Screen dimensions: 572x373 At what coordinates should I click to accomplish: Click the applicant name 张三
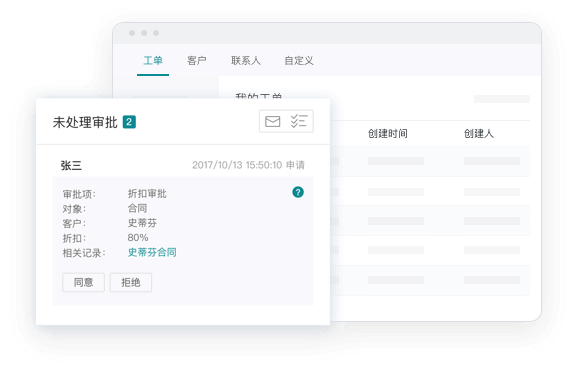(71, 166)
